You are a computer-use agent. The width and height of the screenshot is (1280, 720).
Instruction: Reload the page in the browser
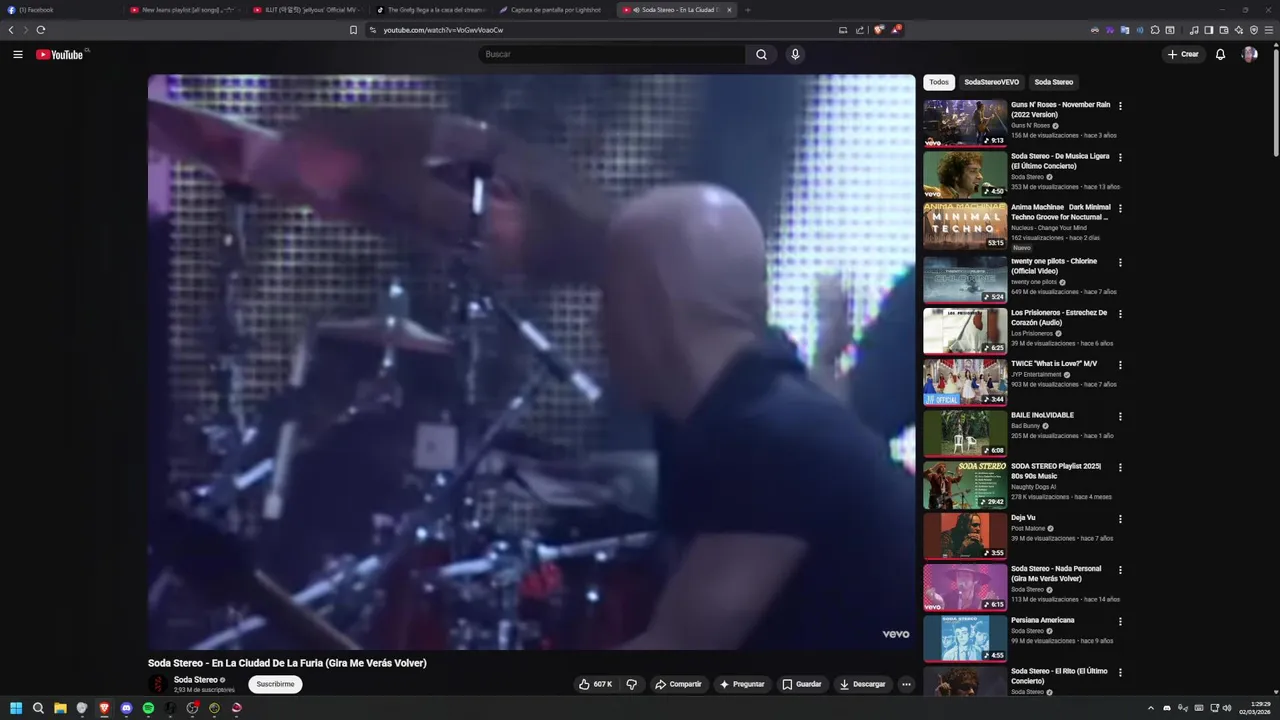pos(41,30)
